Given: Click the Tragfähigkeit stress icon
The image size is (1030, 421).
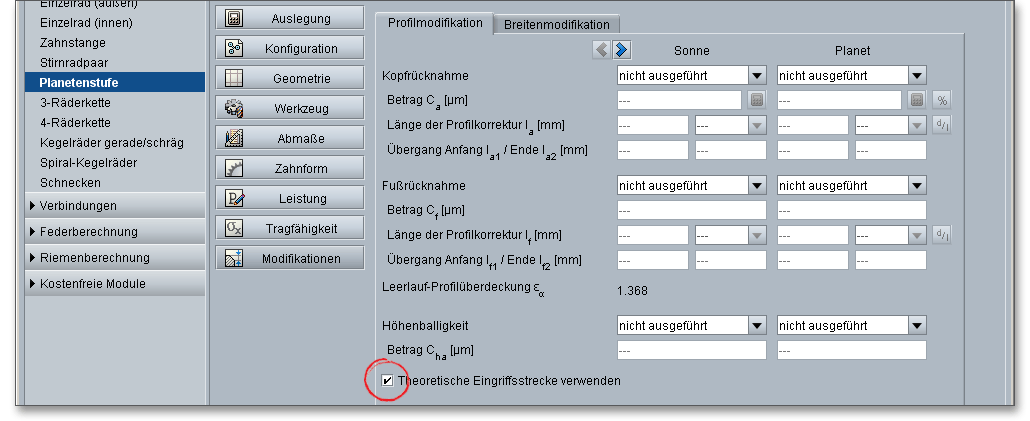Looking at the screenshot, I should coord(235,229).
